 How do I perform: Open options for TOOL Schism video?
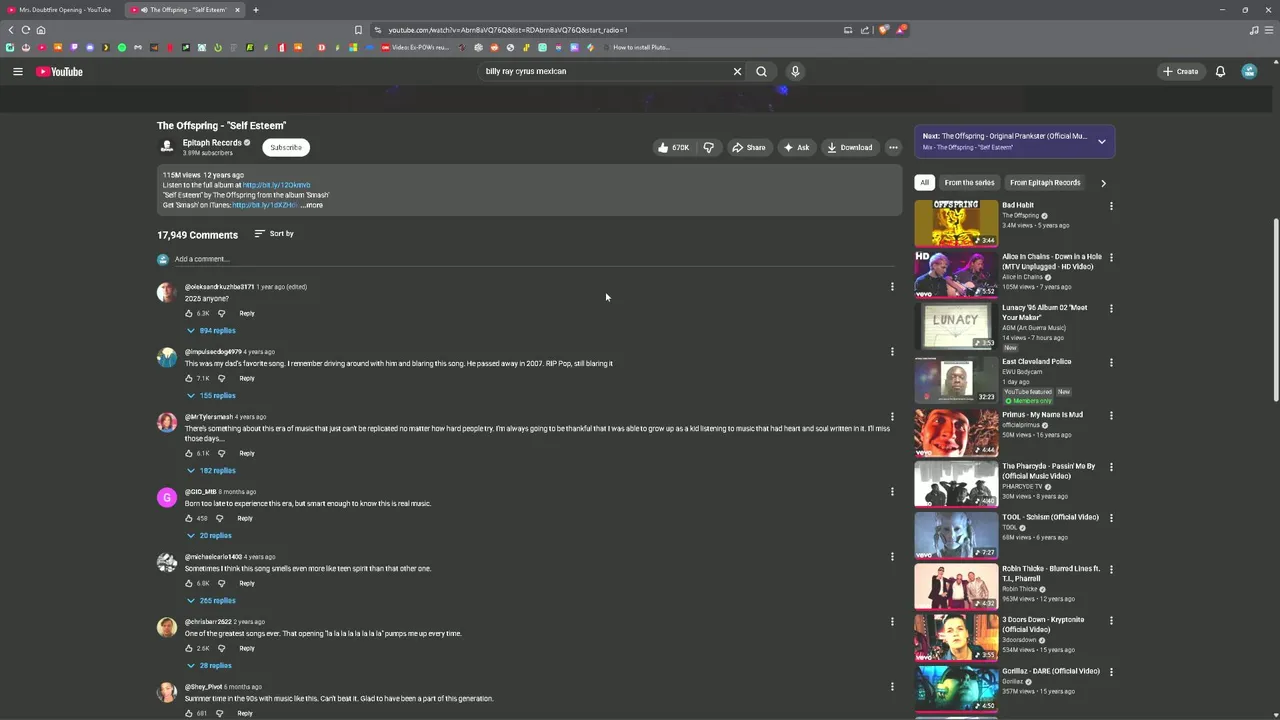[x=1111, y=518]
